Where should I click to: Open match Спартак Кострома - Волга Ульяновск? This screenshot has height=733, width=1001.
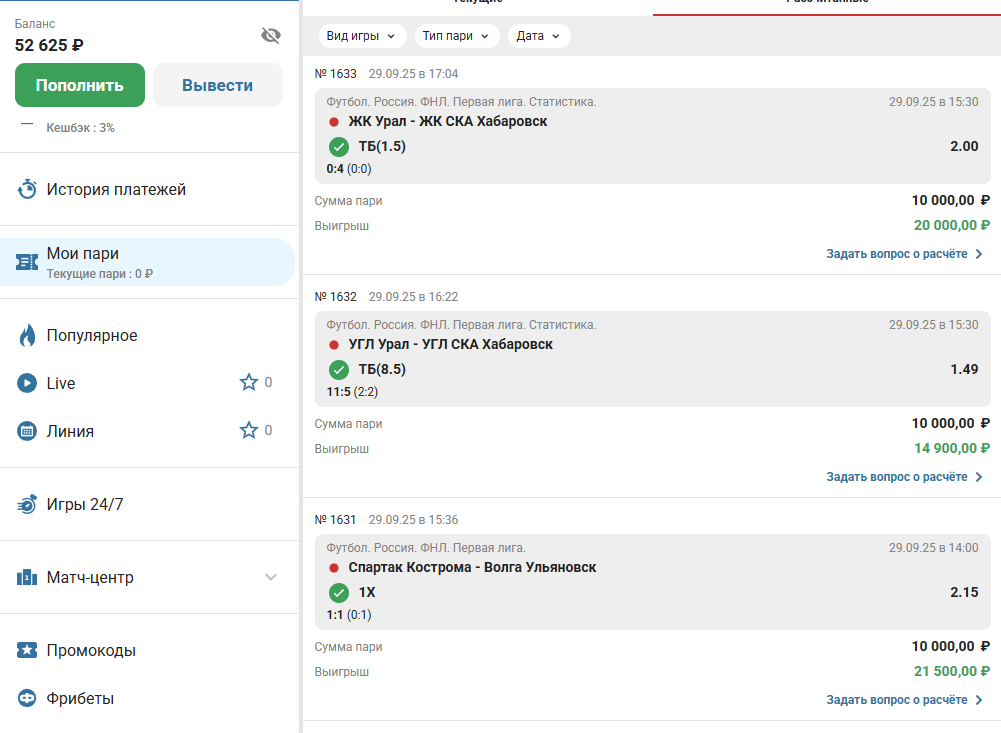[472, 567]
